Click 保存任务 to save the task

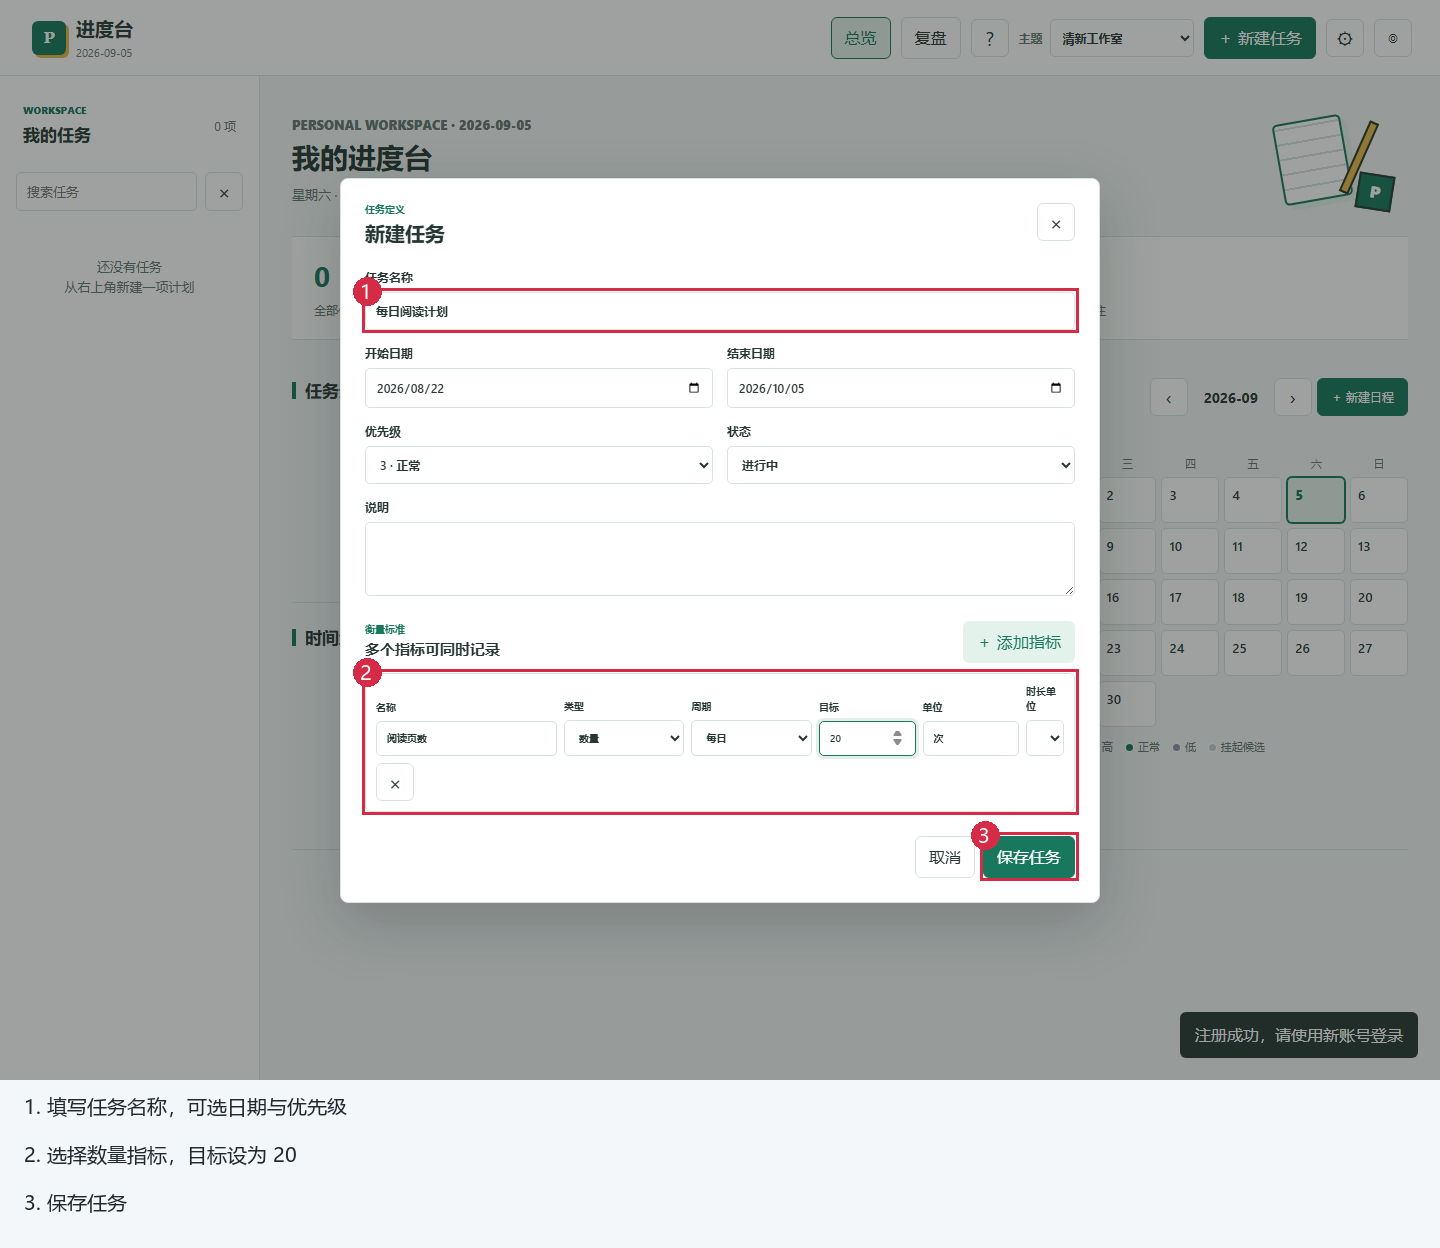coord(1028,857)
